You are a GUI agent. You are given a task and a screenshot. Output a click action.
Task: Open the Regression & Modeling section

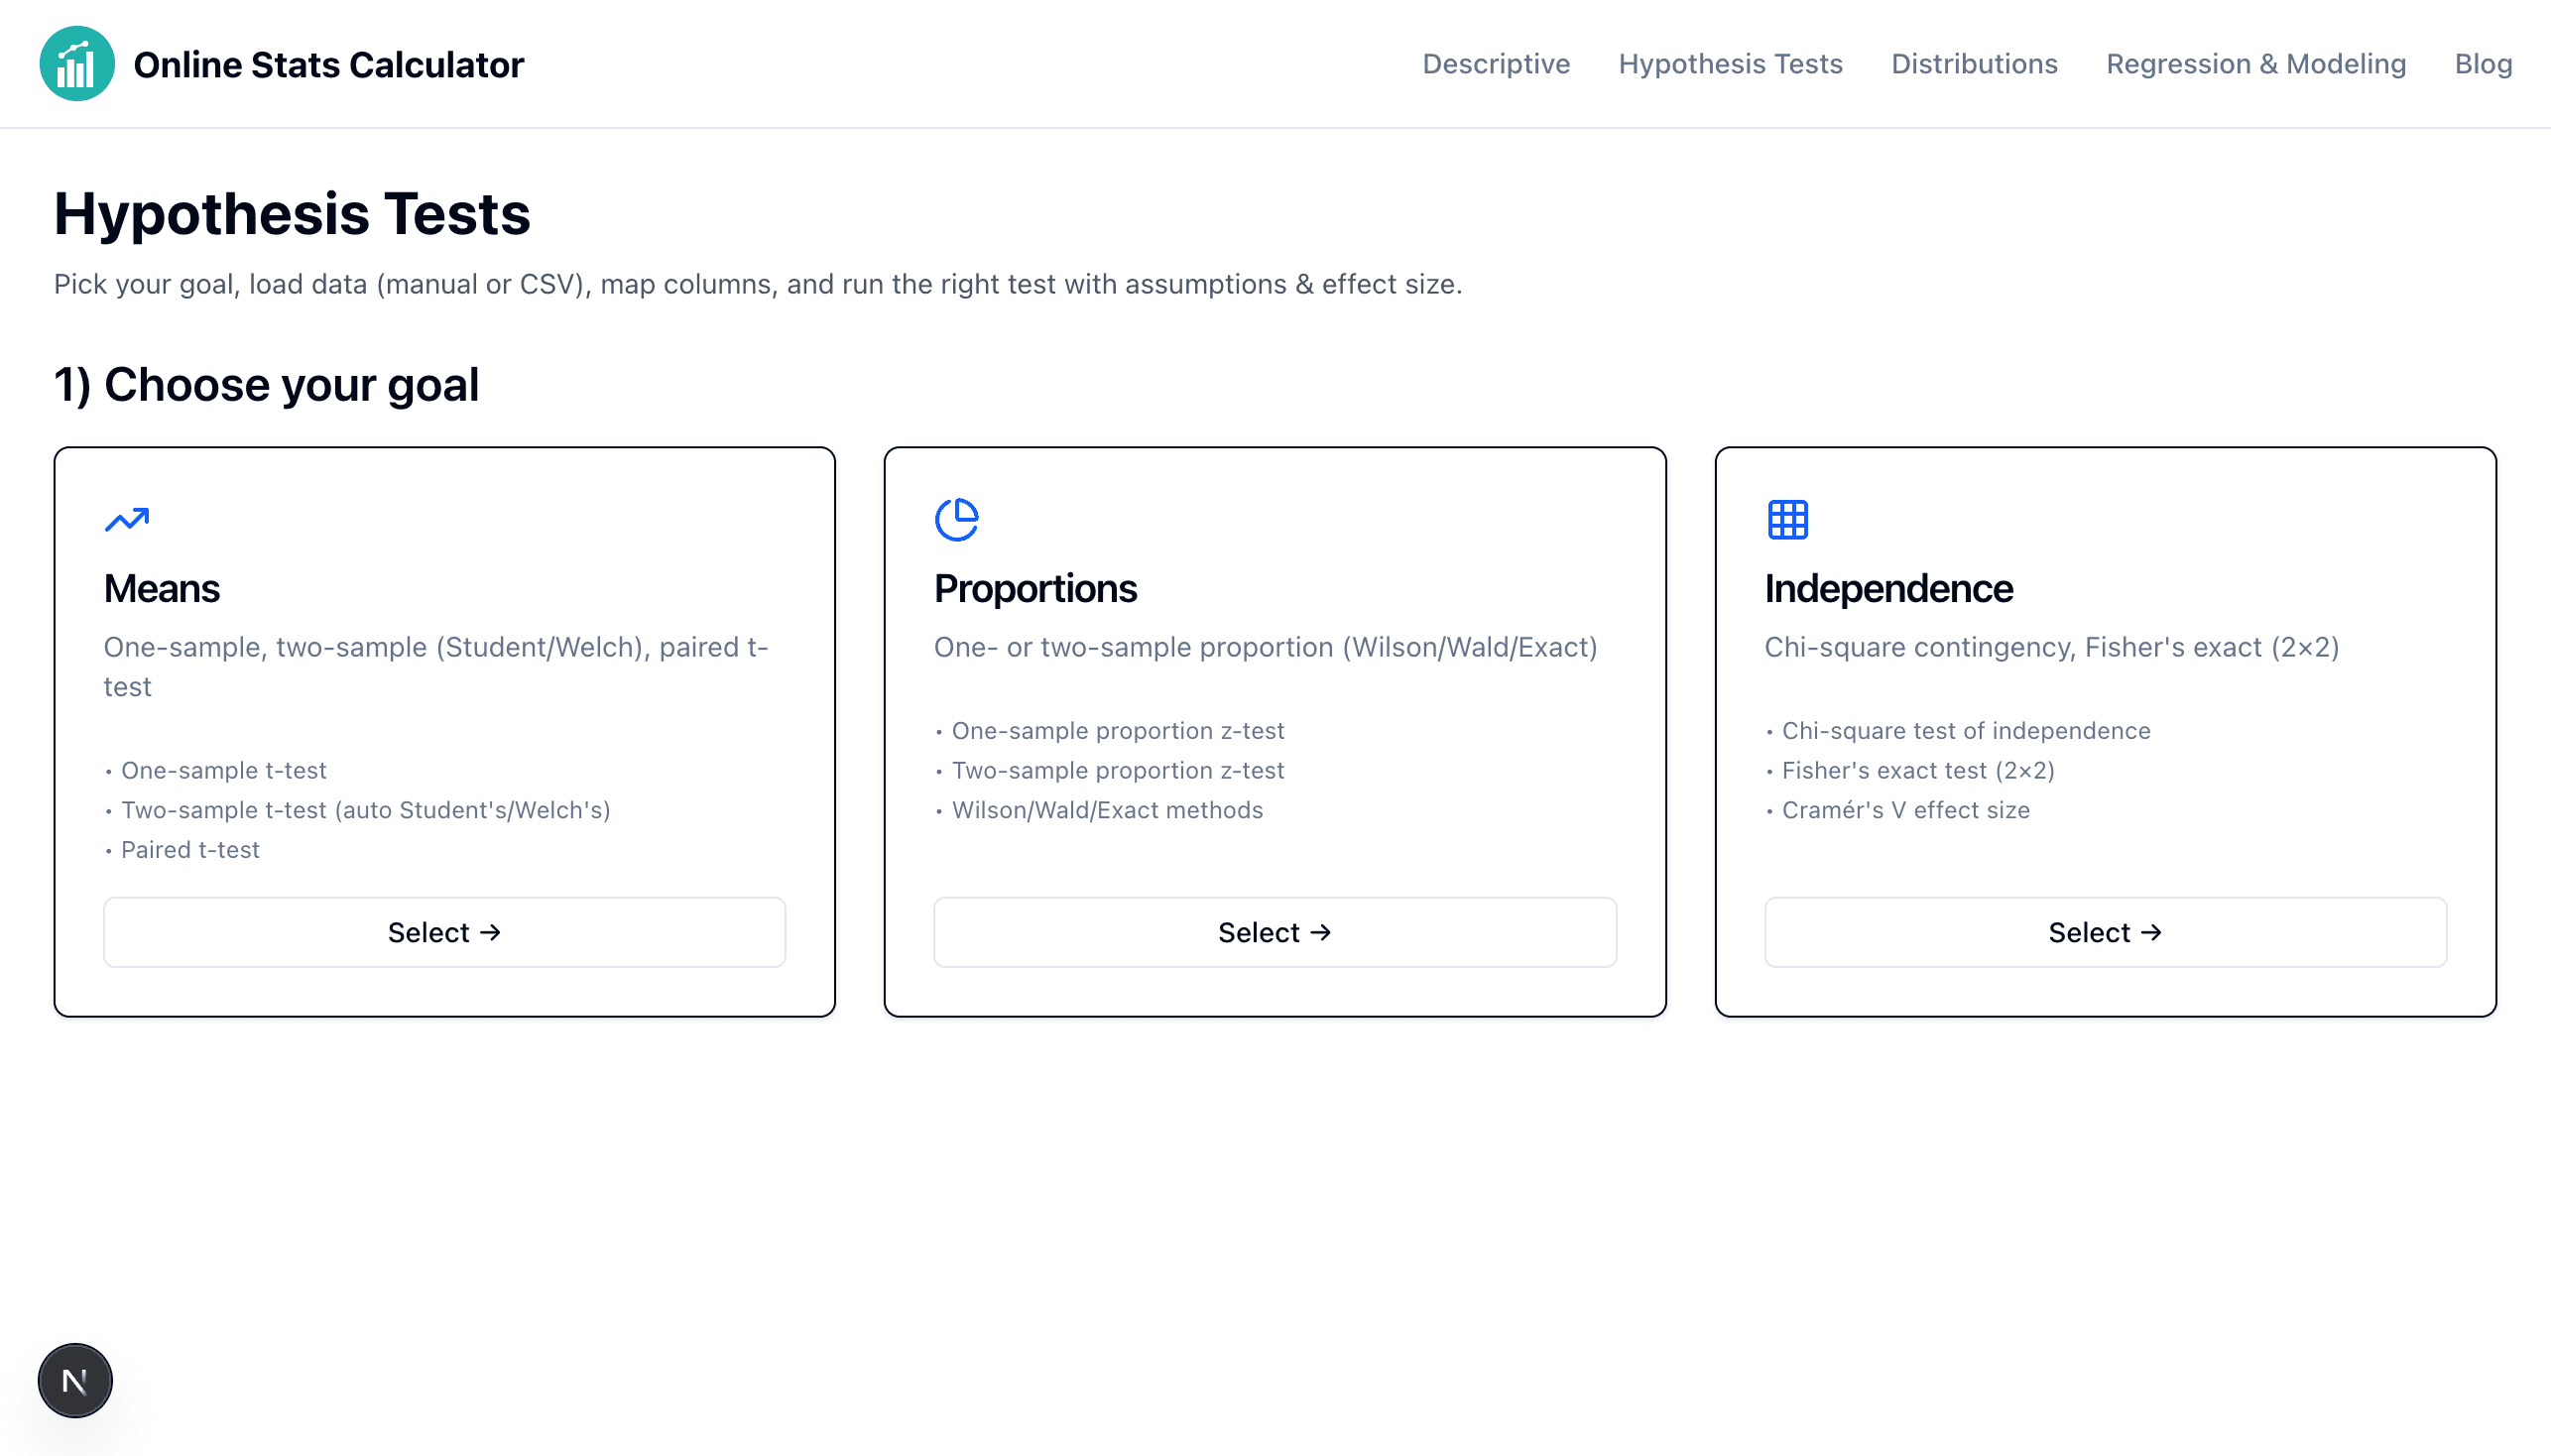tap(2256, 63)
